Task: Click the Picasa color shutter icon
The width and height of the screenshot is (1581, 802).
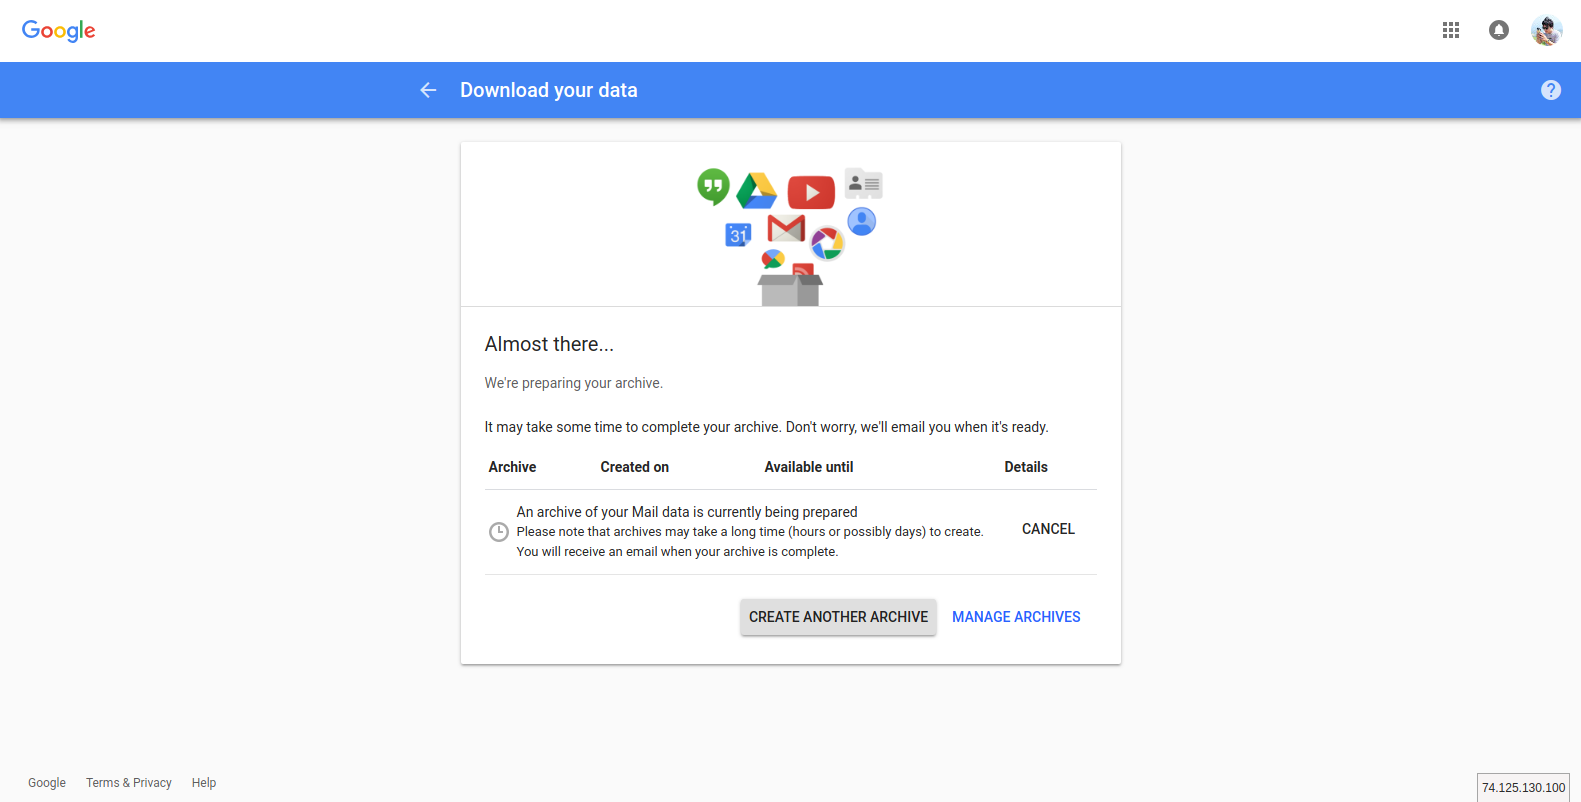Action: tap(827, 243)
